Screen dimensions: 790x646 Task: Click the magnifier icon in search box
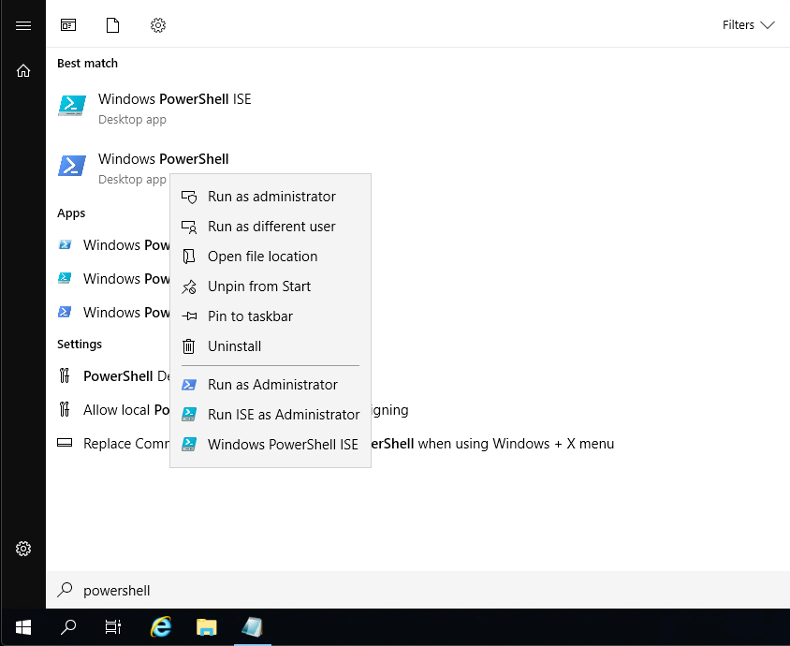tap(65, 590)
